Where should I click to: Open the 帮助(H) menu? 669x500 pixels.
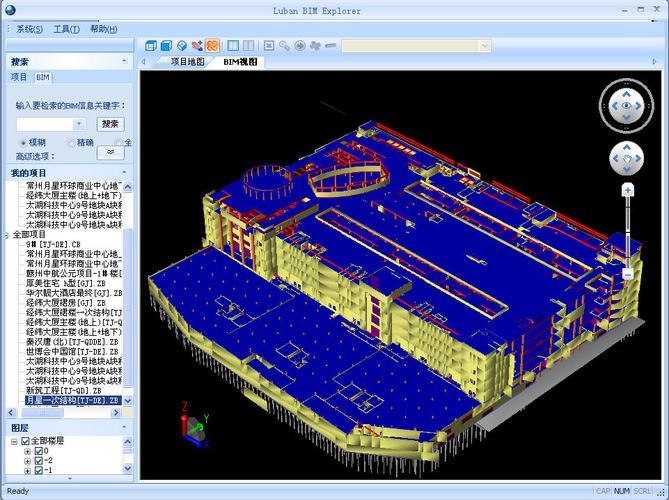click(104, 29)
